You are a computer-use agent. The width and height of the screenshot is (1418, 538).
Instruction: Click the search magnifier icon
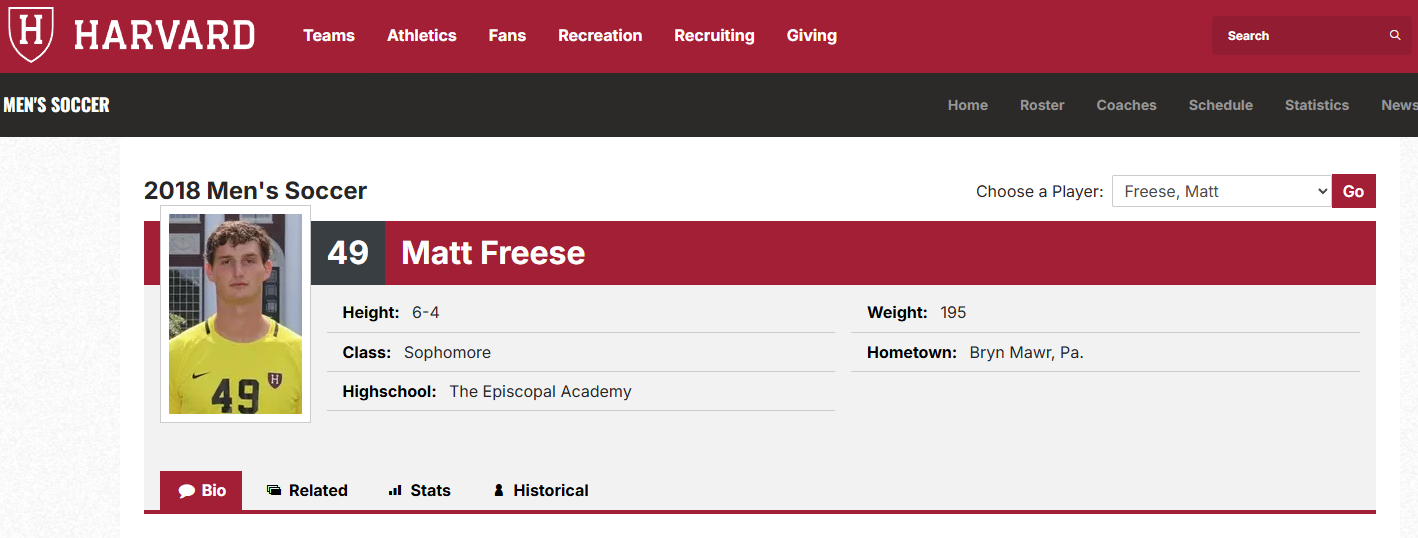[1395, 36]
